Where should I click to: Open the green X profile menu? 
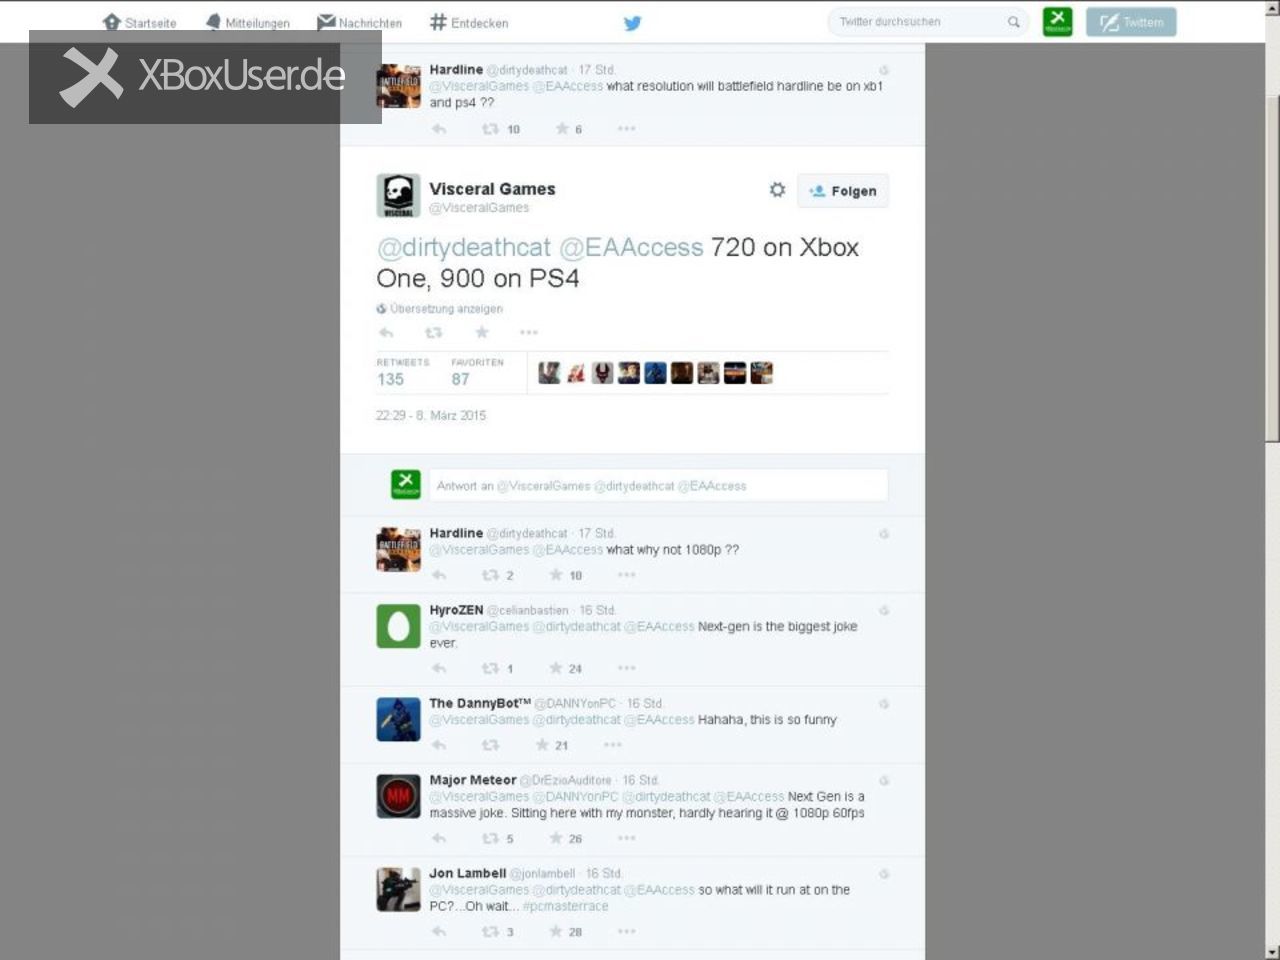point(1057,21)
